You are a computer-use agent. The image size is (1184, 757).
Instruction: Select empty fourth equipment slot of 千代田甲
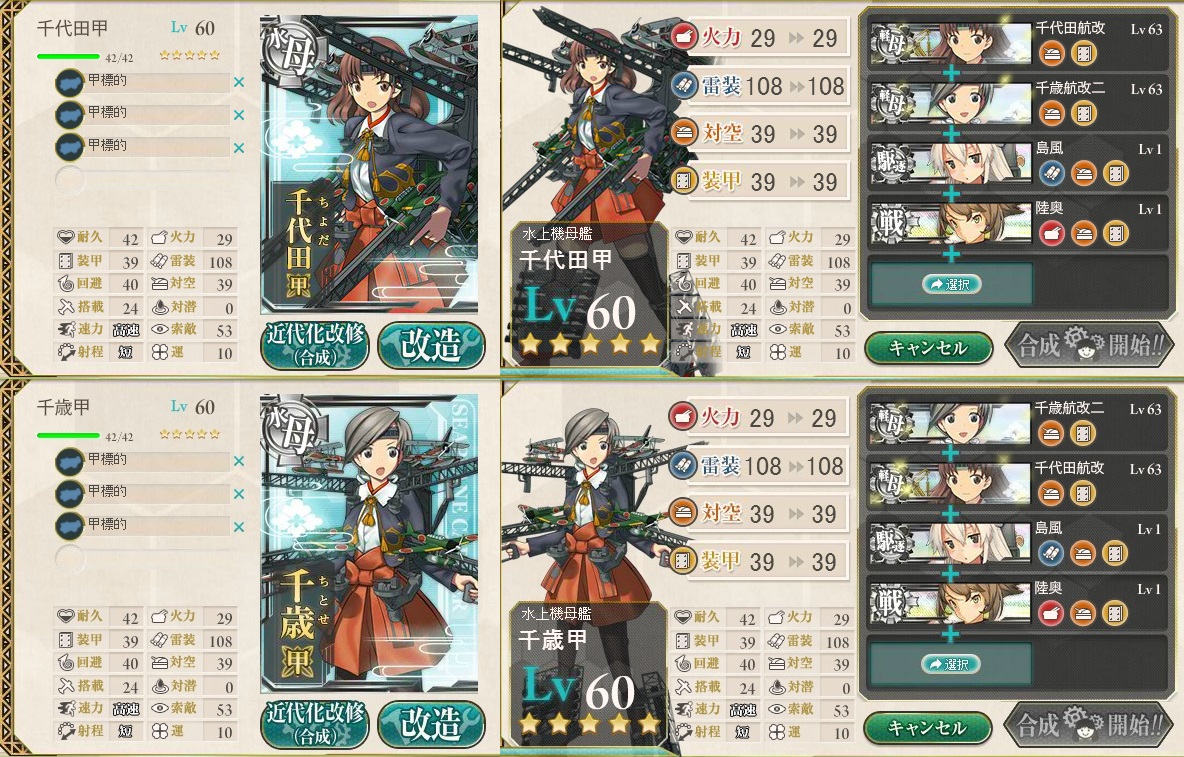143,180
